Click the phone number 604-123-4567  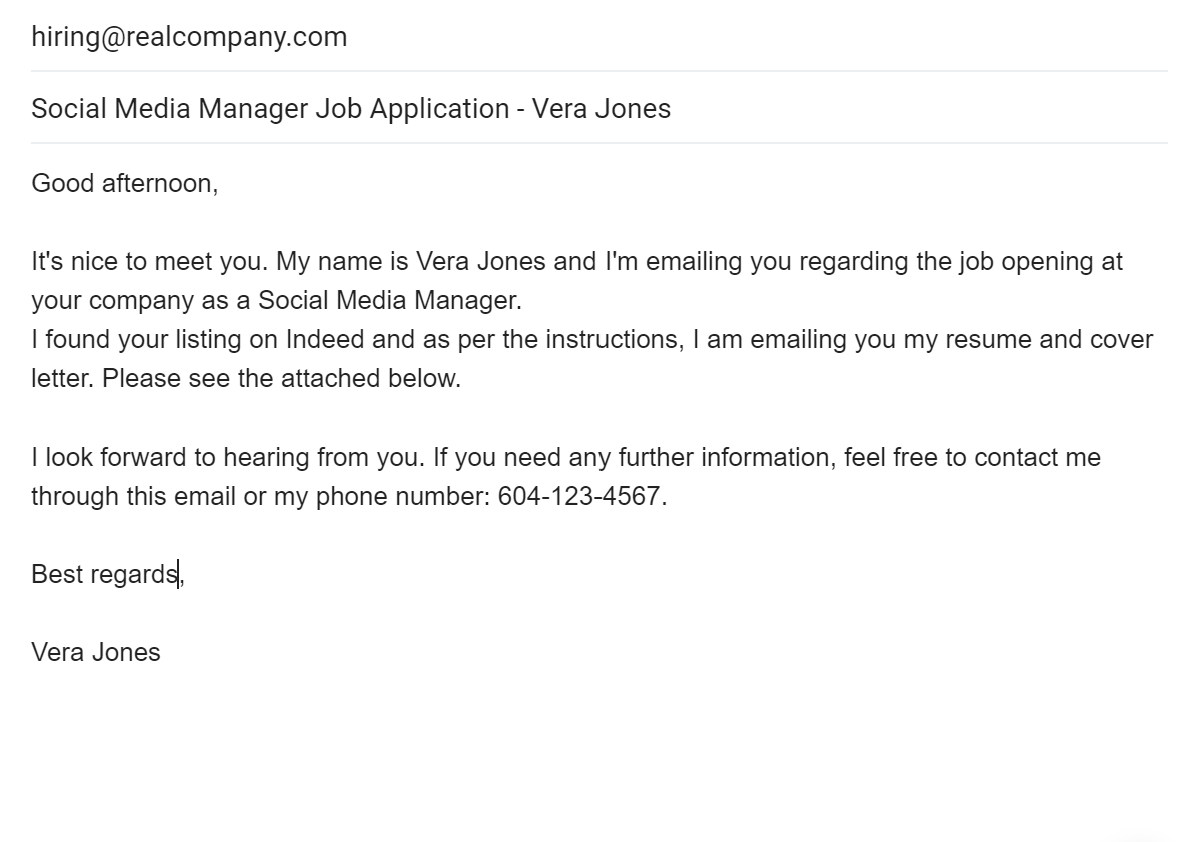click(579, 497)
